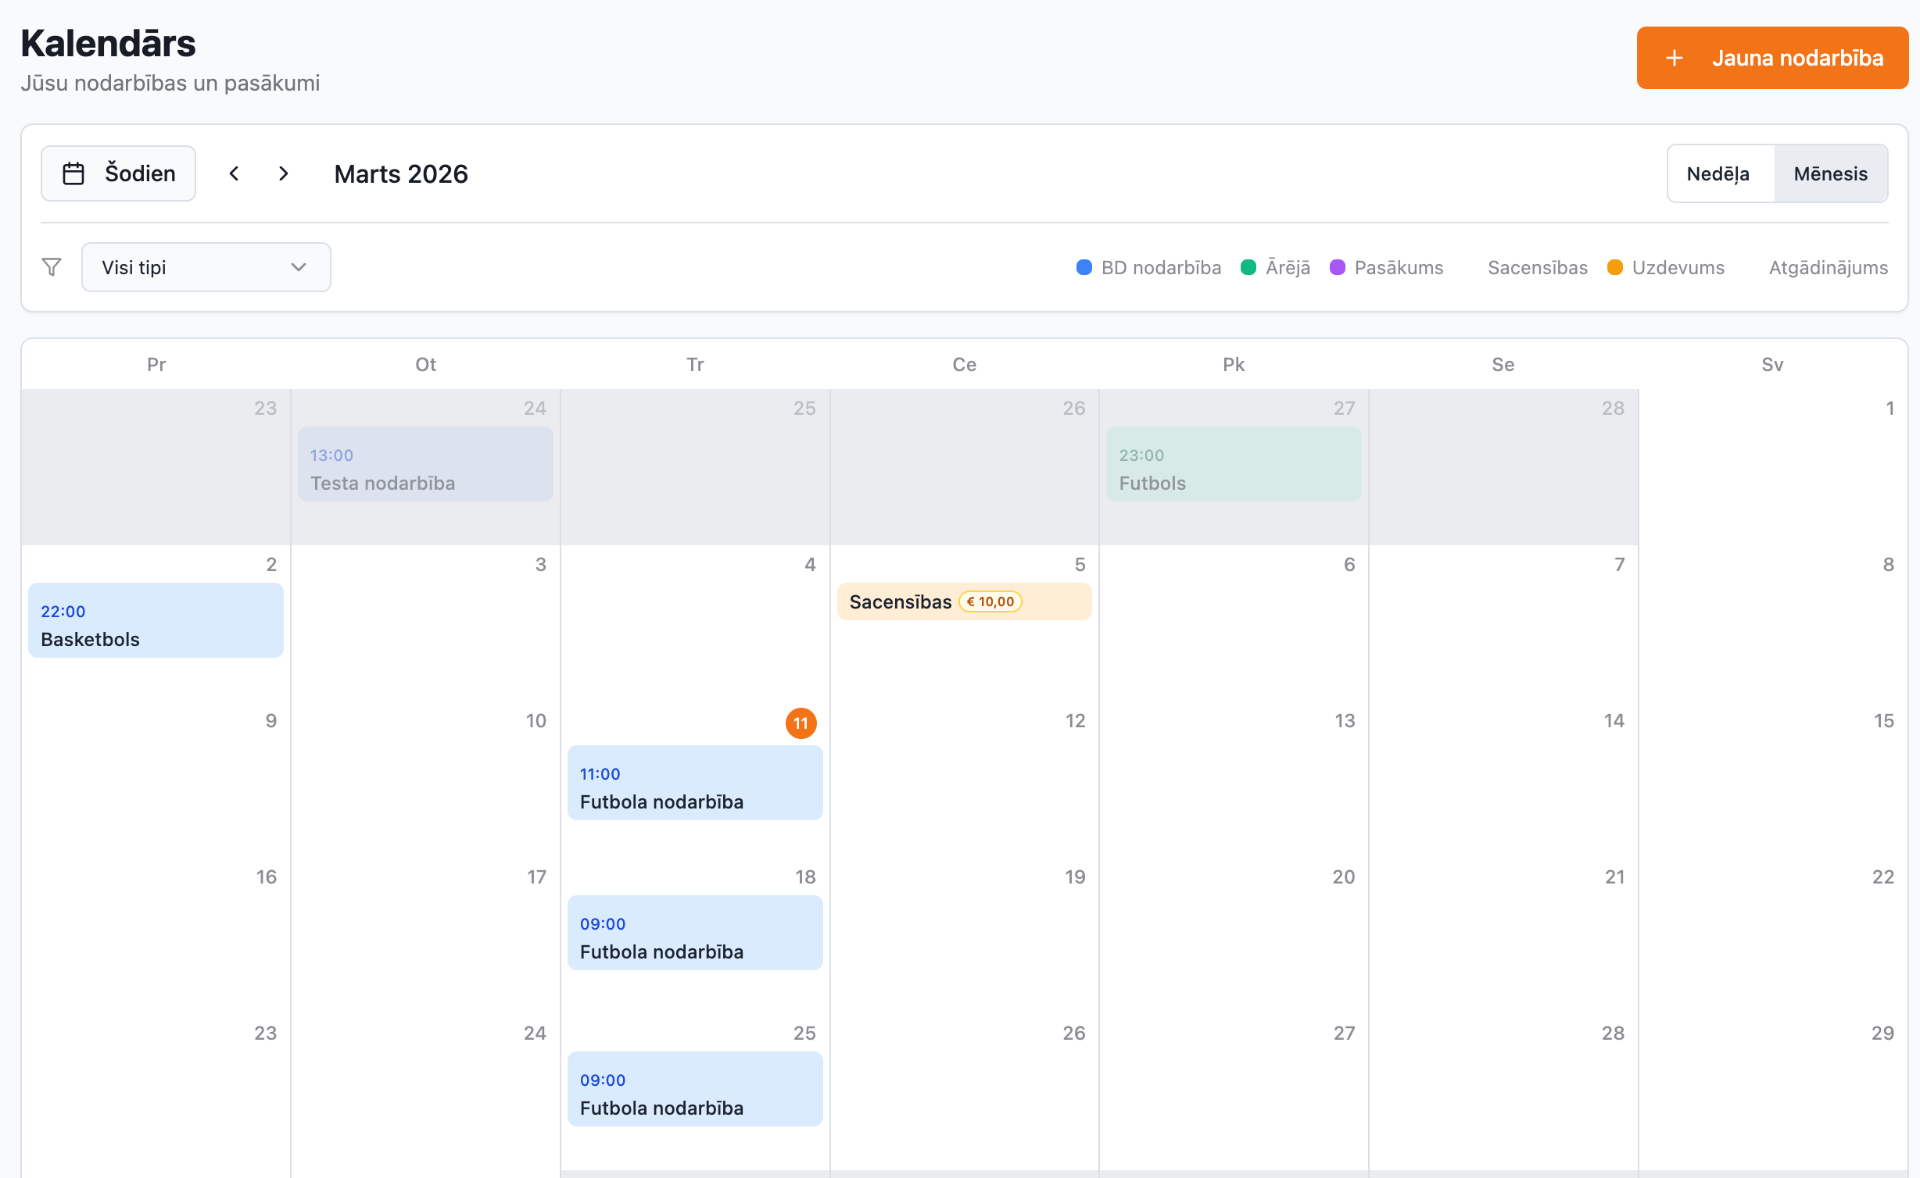
Task: Click the orange Uzdevums legend dot
Action: [x=1615, y=267]
